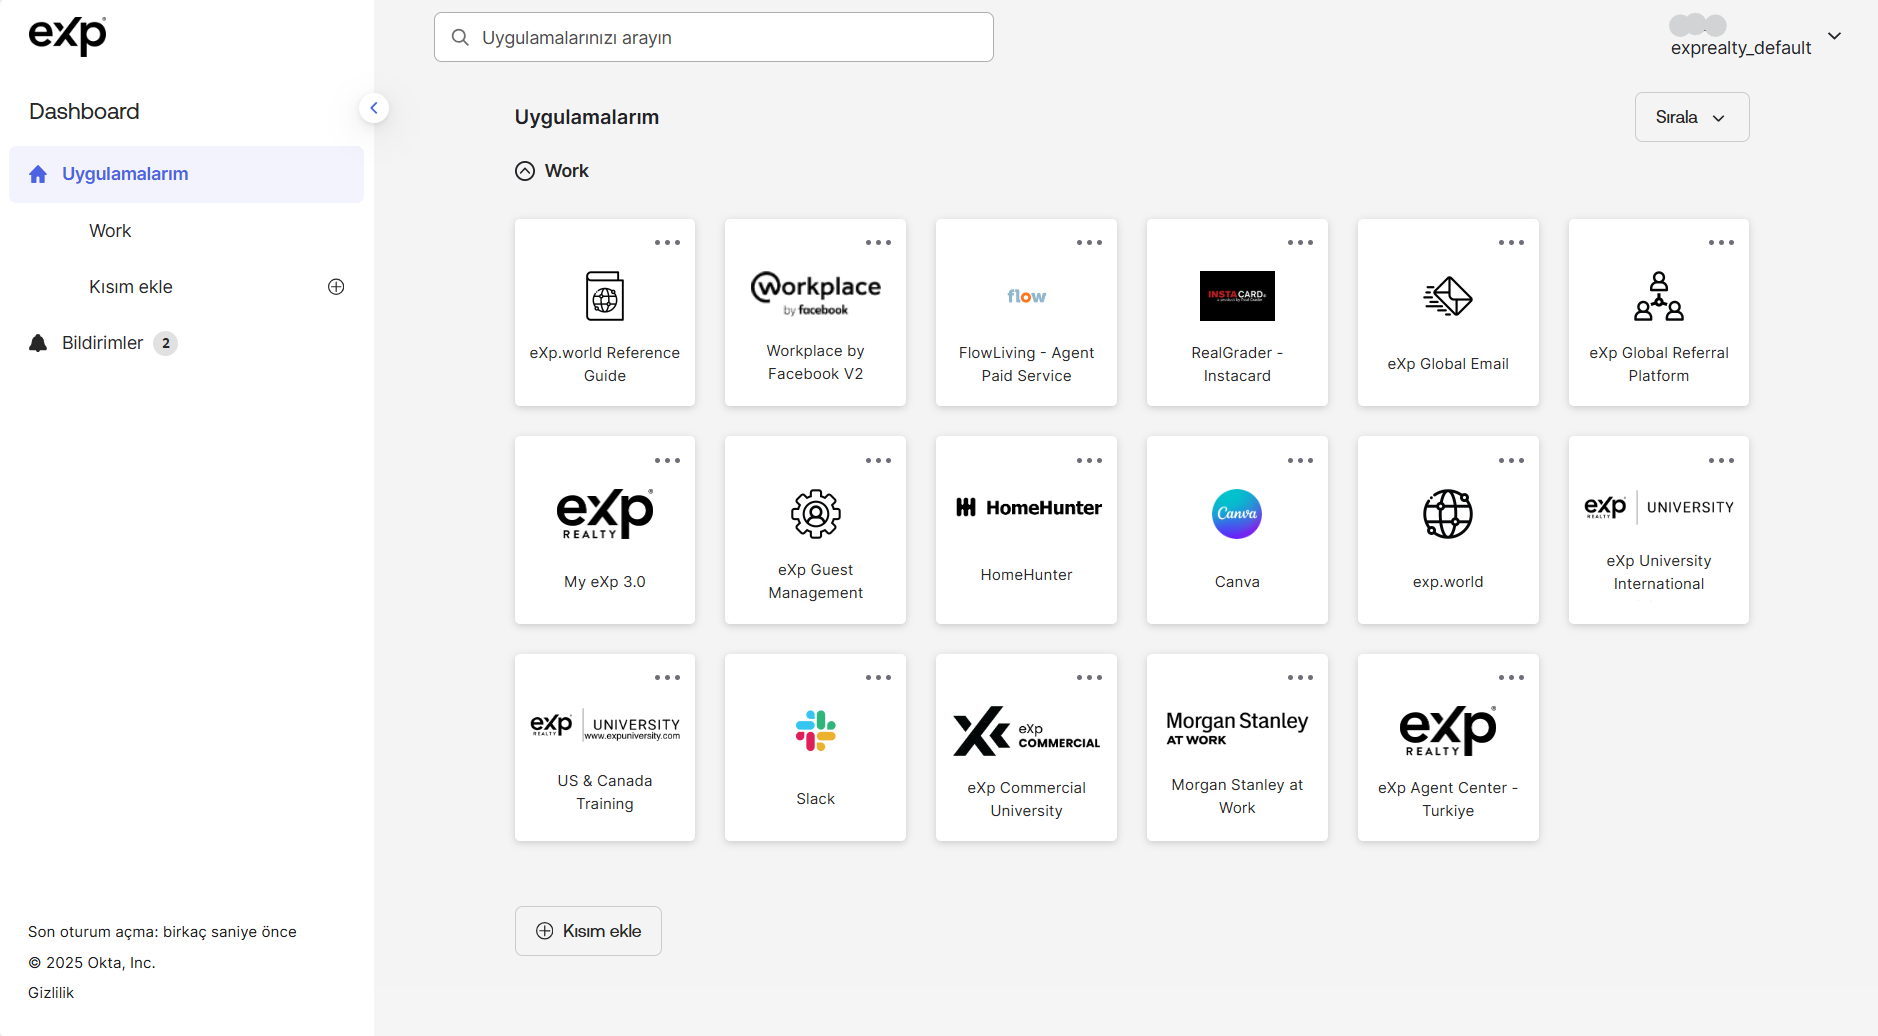Launch the My eXp 3.0 logo
Screen dimensions: 1878x1036
(x=605, y=514)
